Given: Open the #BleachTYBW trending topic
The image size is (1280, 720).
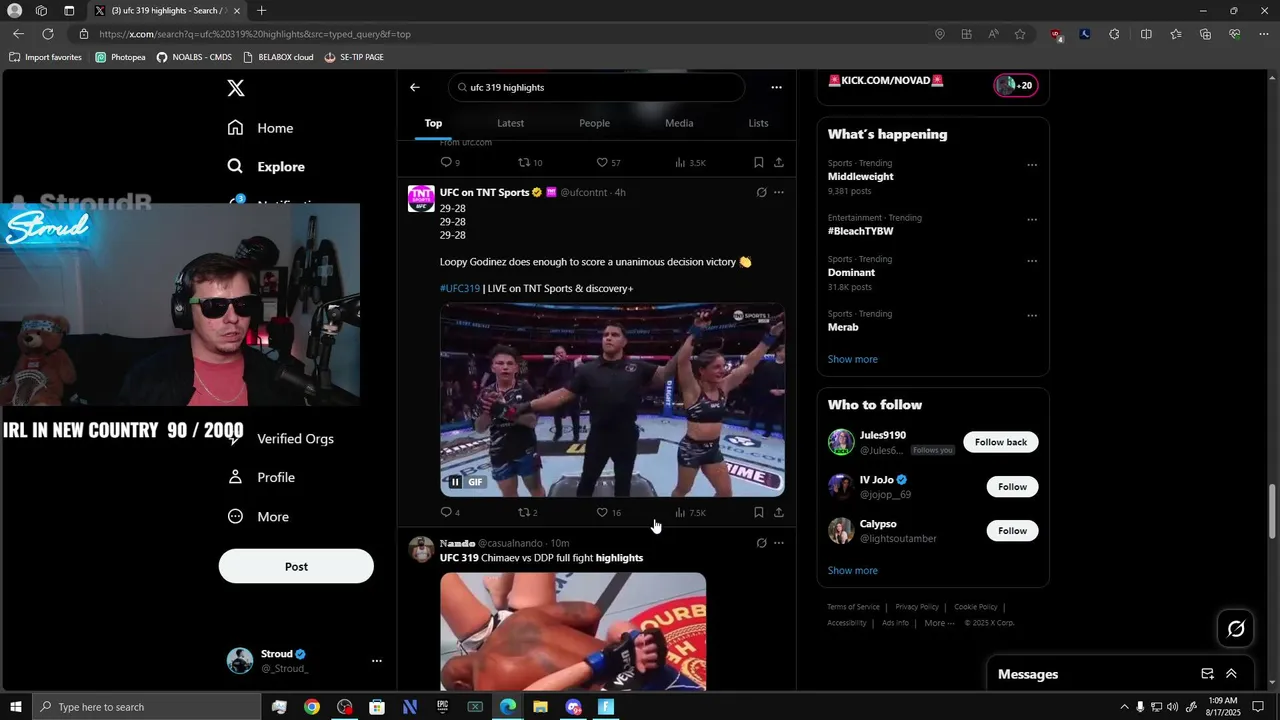Looking at the screenshot, I should click(x=860, y=231).
